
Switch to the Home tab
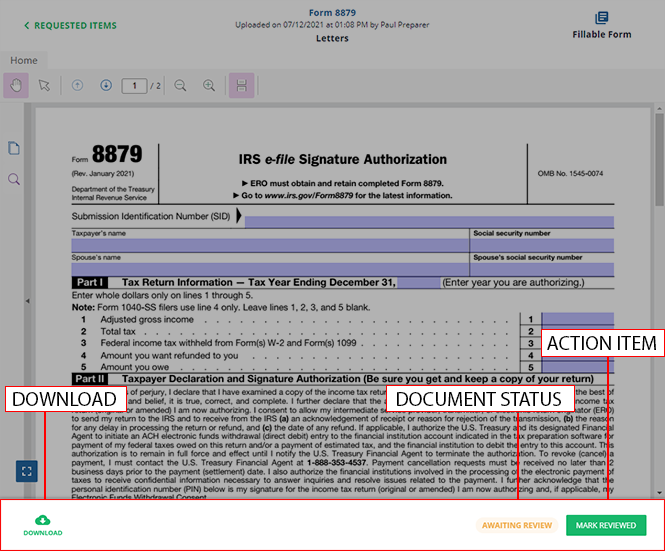coord(24,60)
